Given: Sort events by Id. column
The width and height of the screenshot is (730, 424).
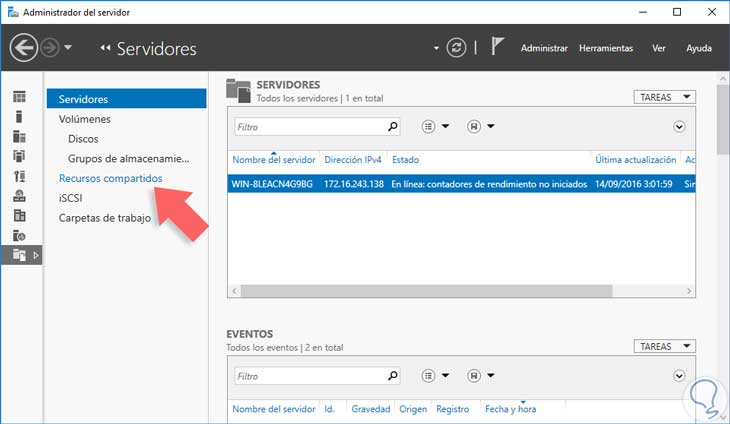Looking at the screenshot, I should point(329,409).
